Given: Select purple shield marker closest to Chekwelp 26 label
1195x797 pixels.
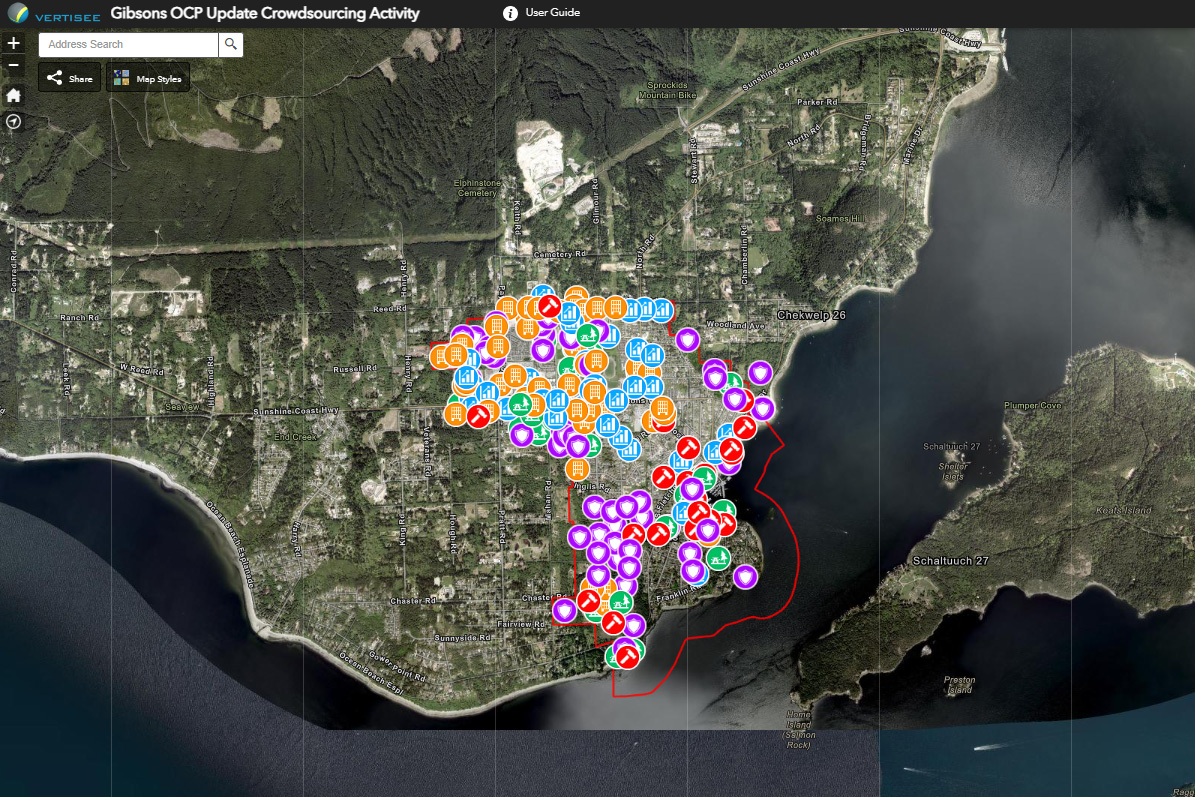Looking at the screenshot, I should [x=760, y=373].
